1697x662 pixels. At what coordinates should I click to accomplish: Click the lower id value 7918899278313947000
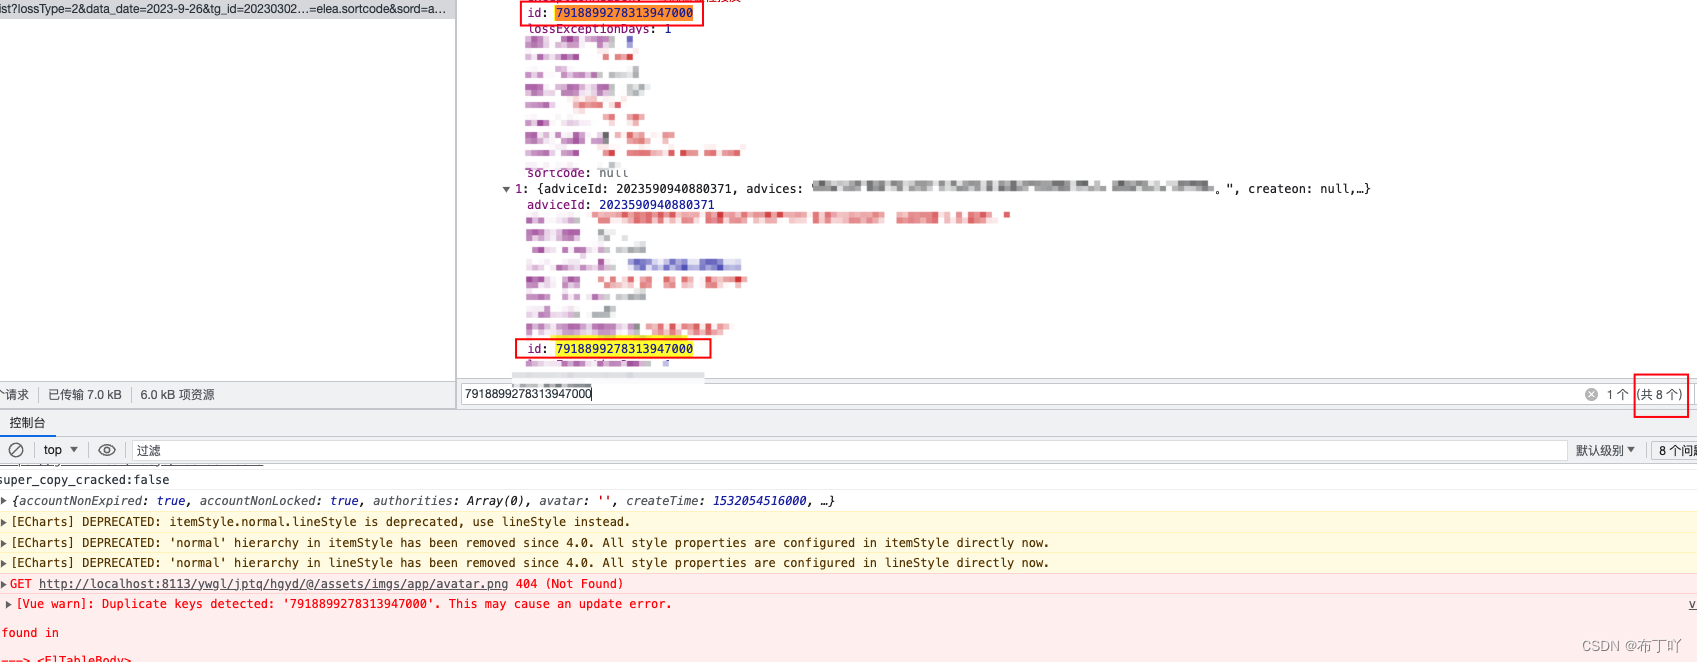(624, 349)
